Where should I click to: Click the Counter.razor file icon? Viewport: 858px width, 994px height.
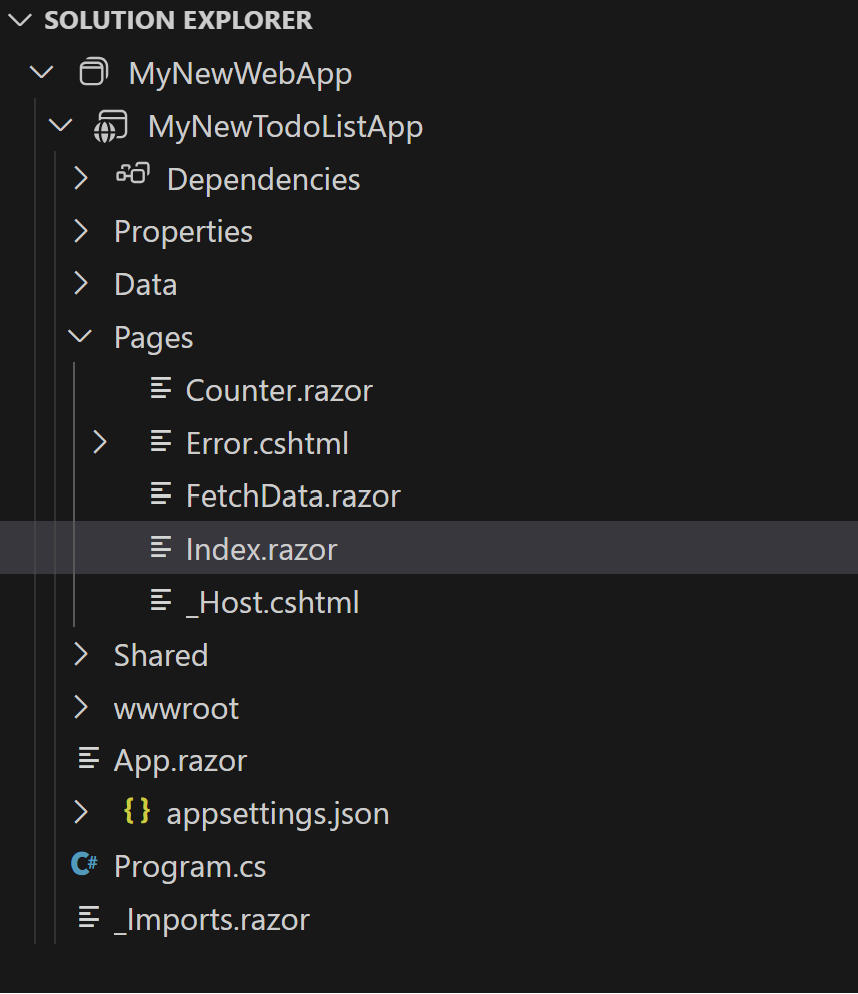160,390
